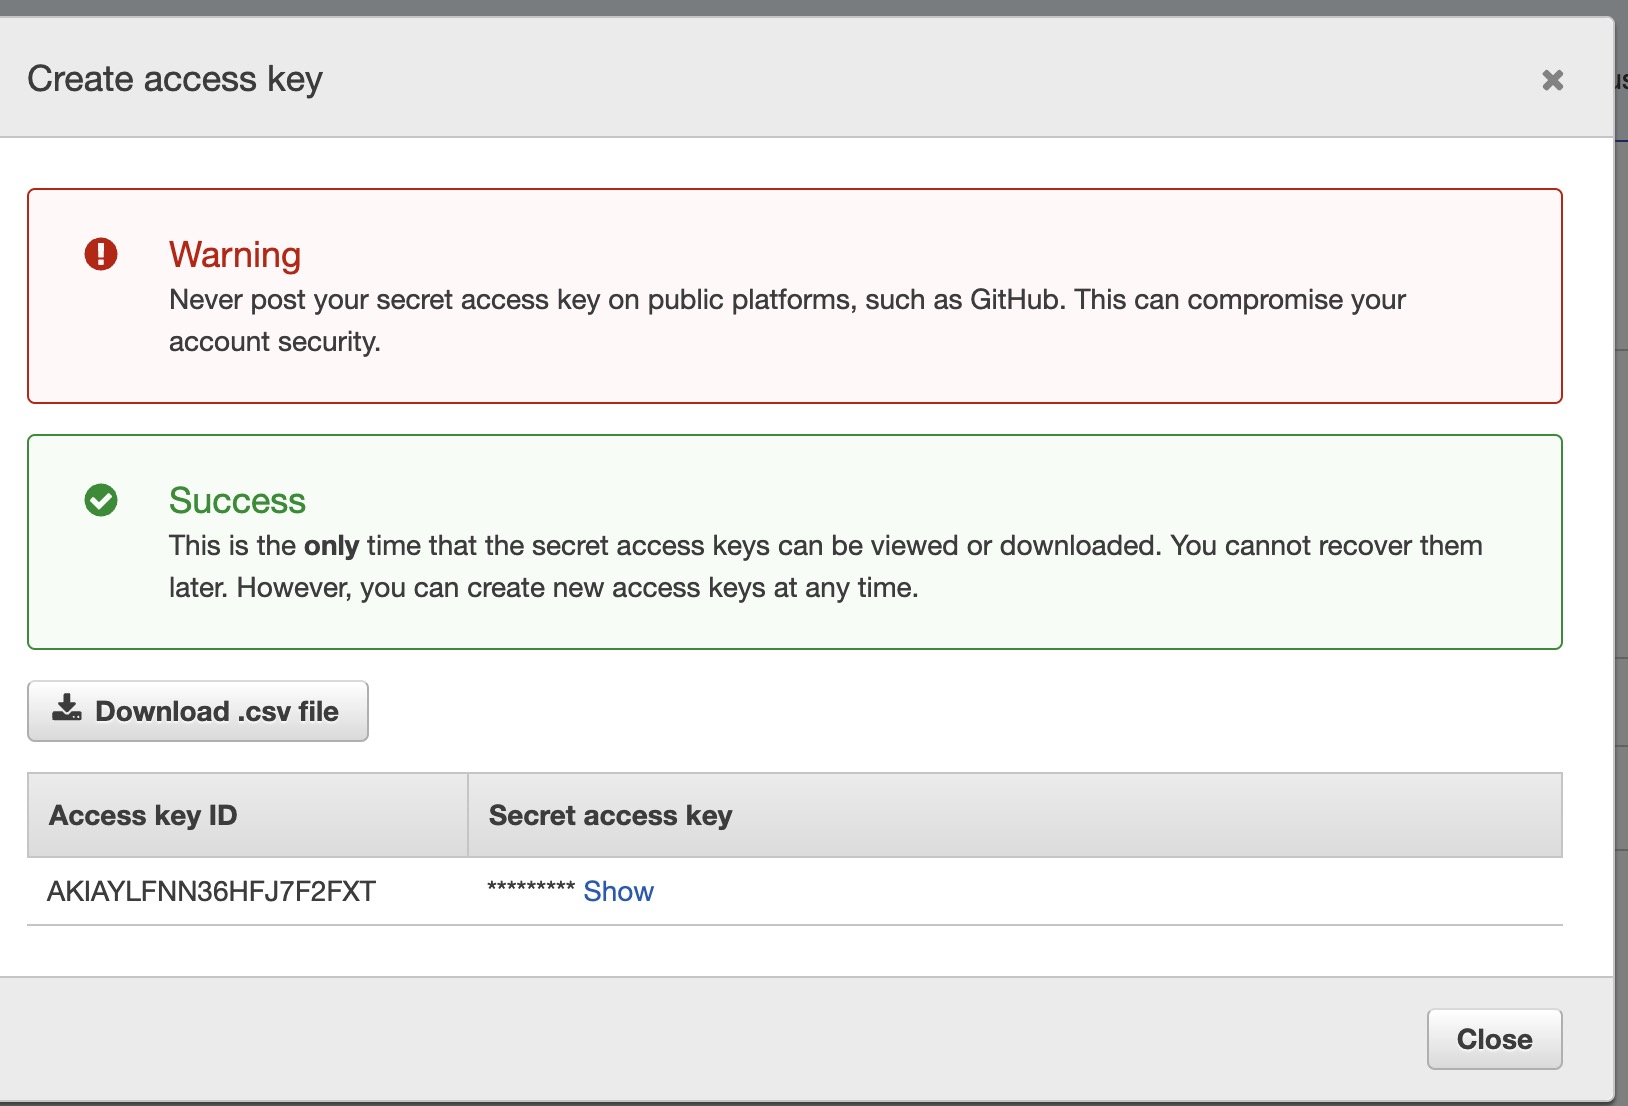Click the masked secret key asterisks

530,889
